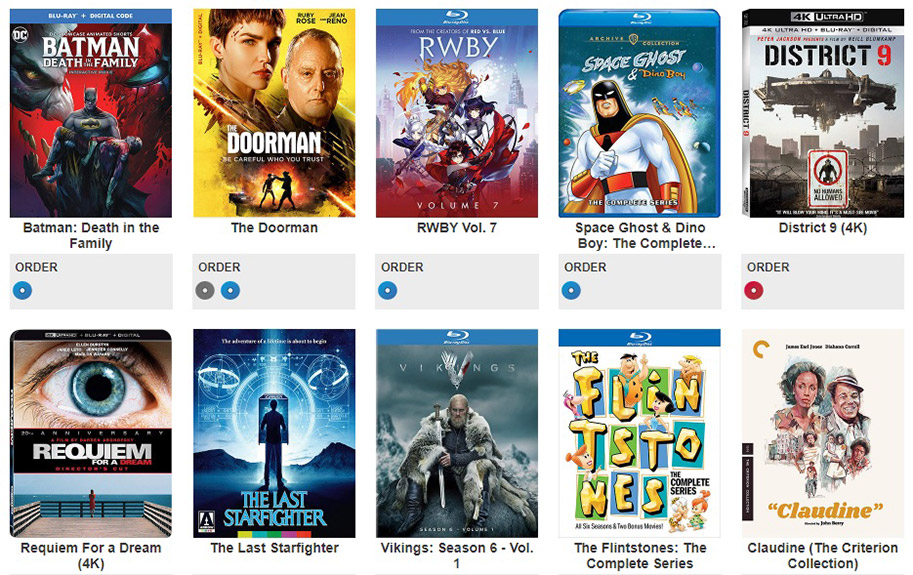Screen dimensions: 913x575
Task: Select the blue Blu-ray disc under RWBY Vol. 7
Action: tap(388, 290)
